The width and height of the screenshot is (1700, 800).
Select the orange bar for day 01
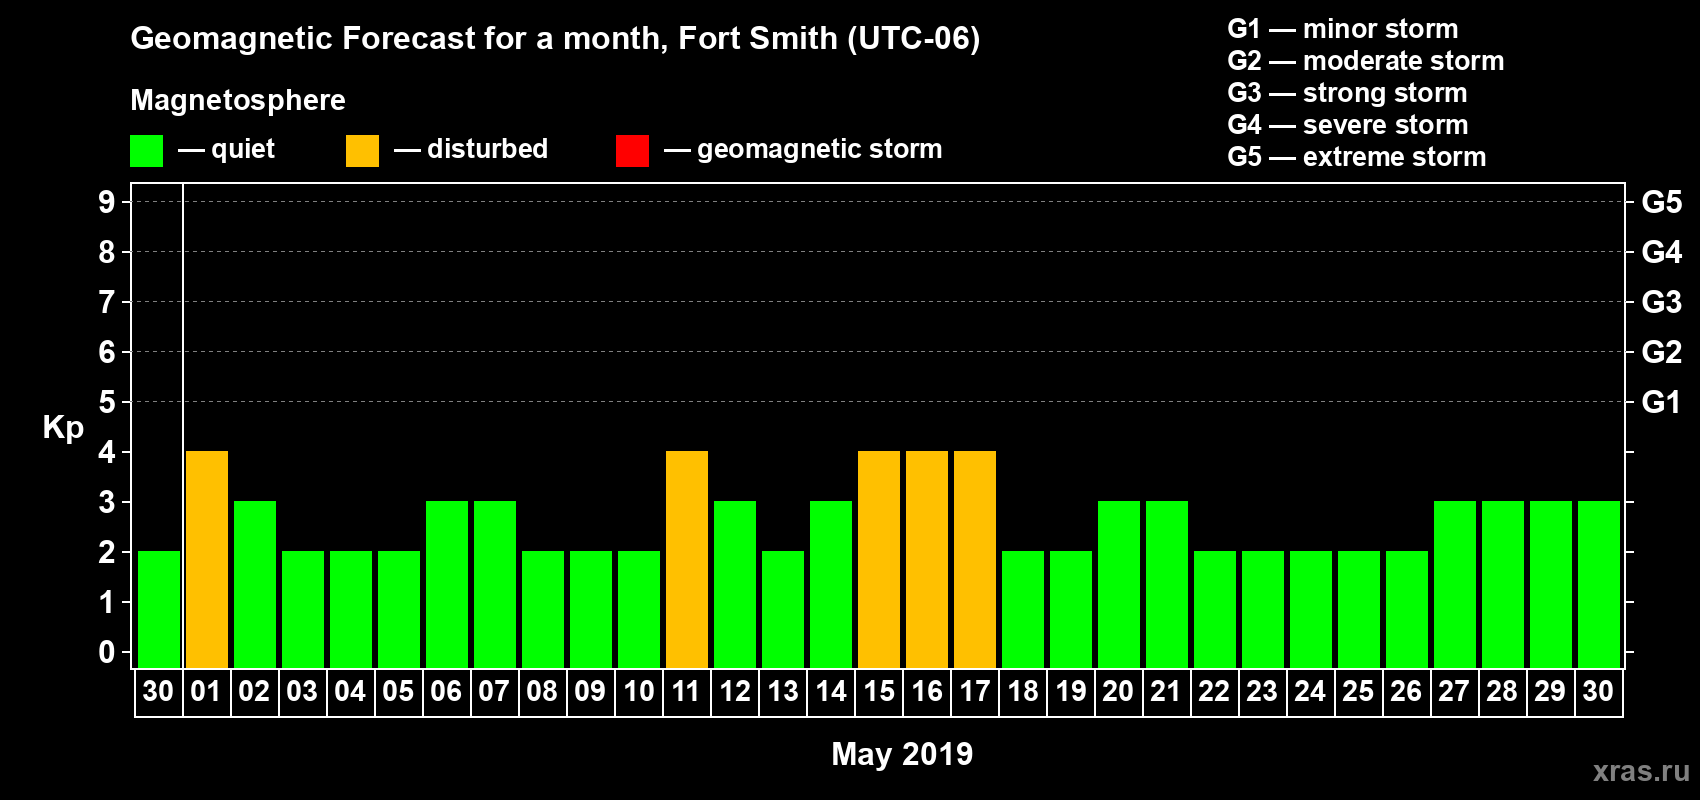(207, 559)
